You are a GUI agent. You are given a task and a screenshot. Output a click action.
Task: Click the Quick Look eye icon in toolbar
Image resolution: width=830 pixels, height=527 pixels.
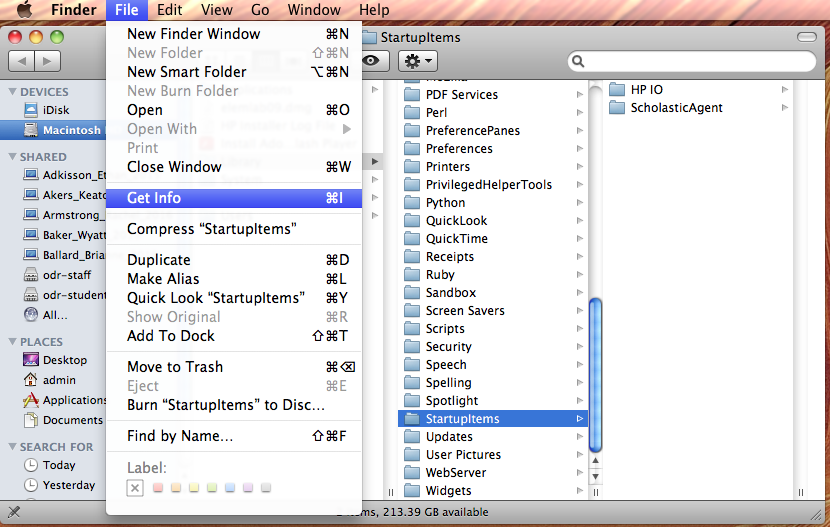372,61
